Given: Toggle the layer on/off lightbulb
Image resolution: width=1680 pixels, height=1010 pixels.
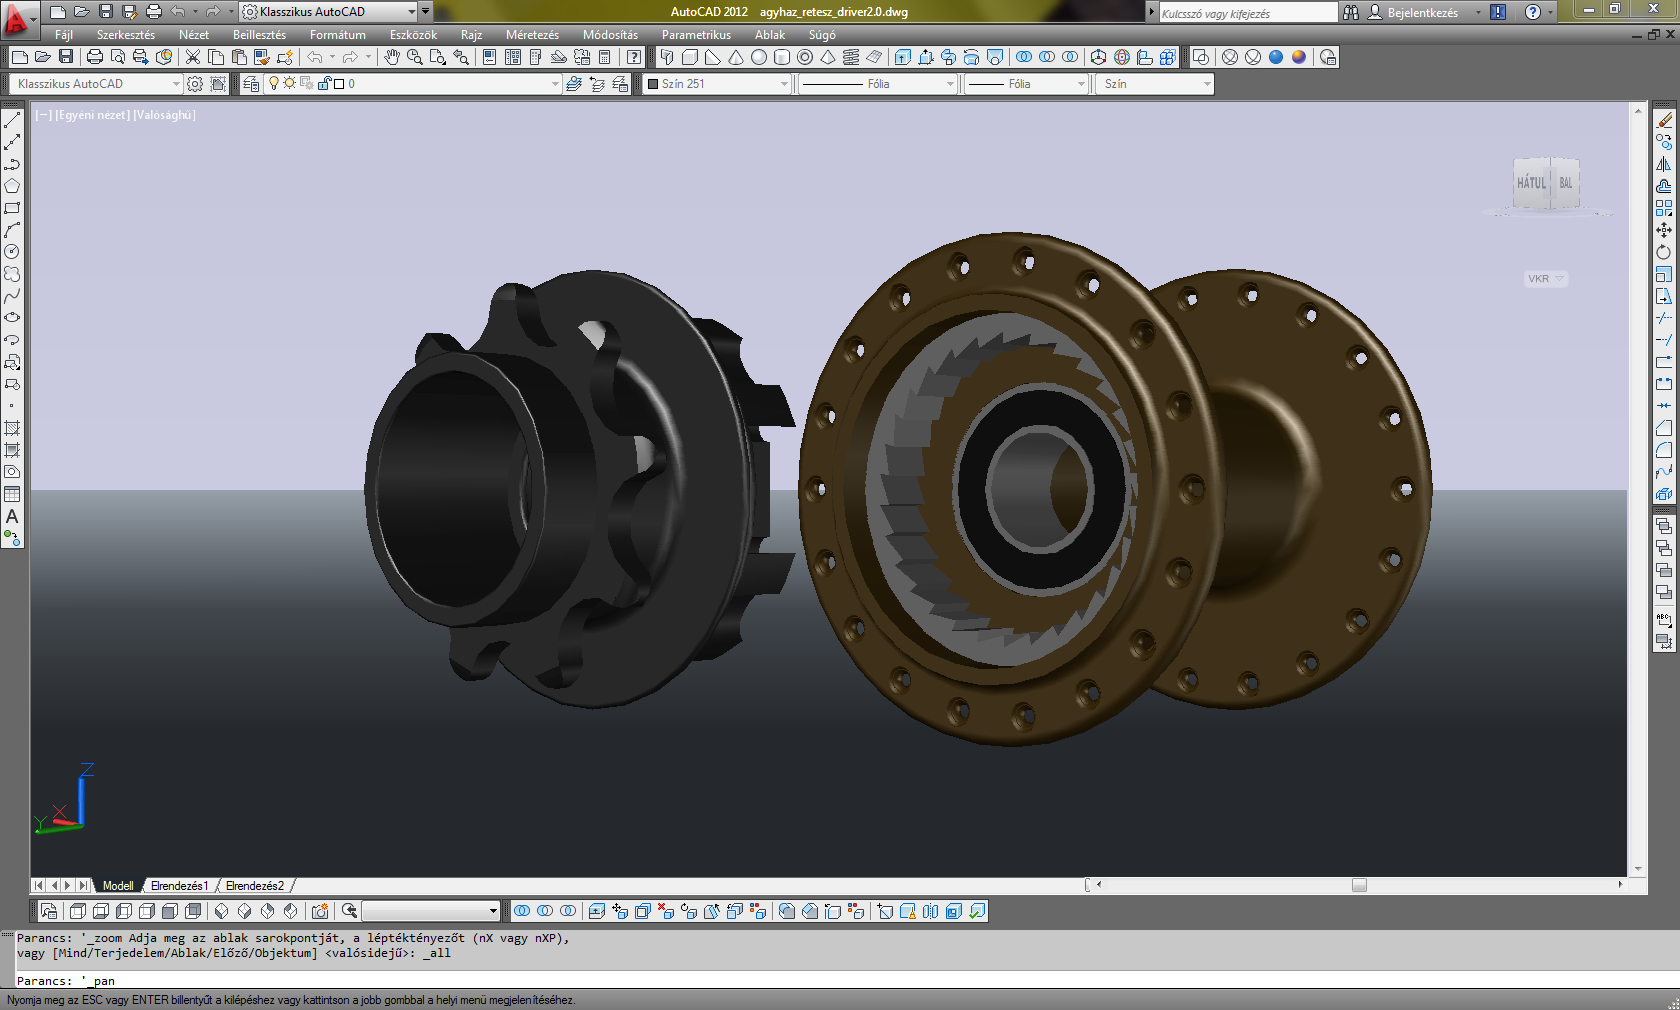Looking at the screenshot, I should pos(273,84).
